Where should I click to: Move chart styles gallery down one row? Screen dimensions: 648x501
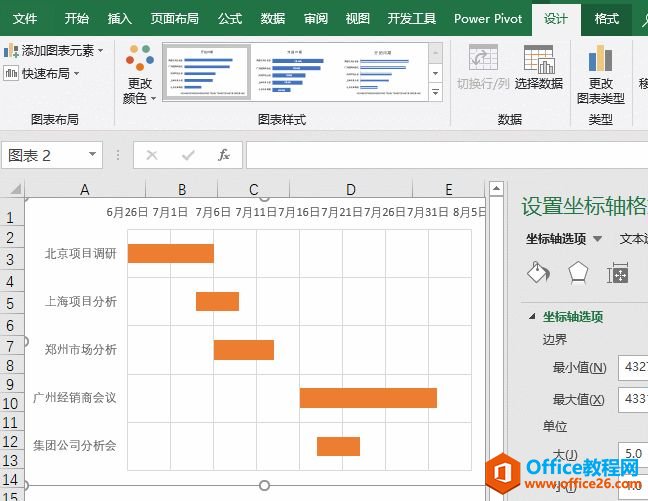point(435,74)
